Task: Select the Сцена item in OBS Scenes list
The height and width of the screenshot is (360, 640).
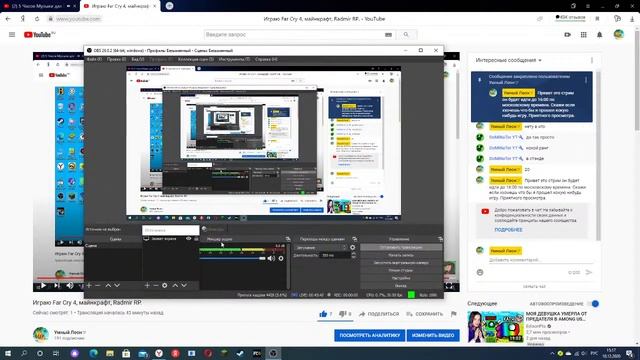Action: (x=113, y=246)
